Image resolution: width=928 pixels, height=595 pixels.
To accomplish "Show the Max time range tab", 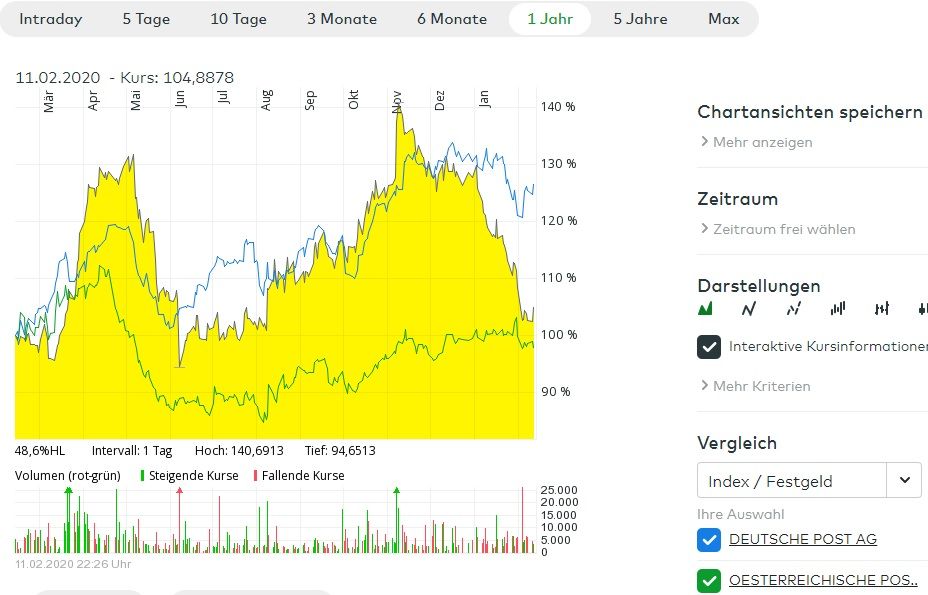I will point(724,19).
